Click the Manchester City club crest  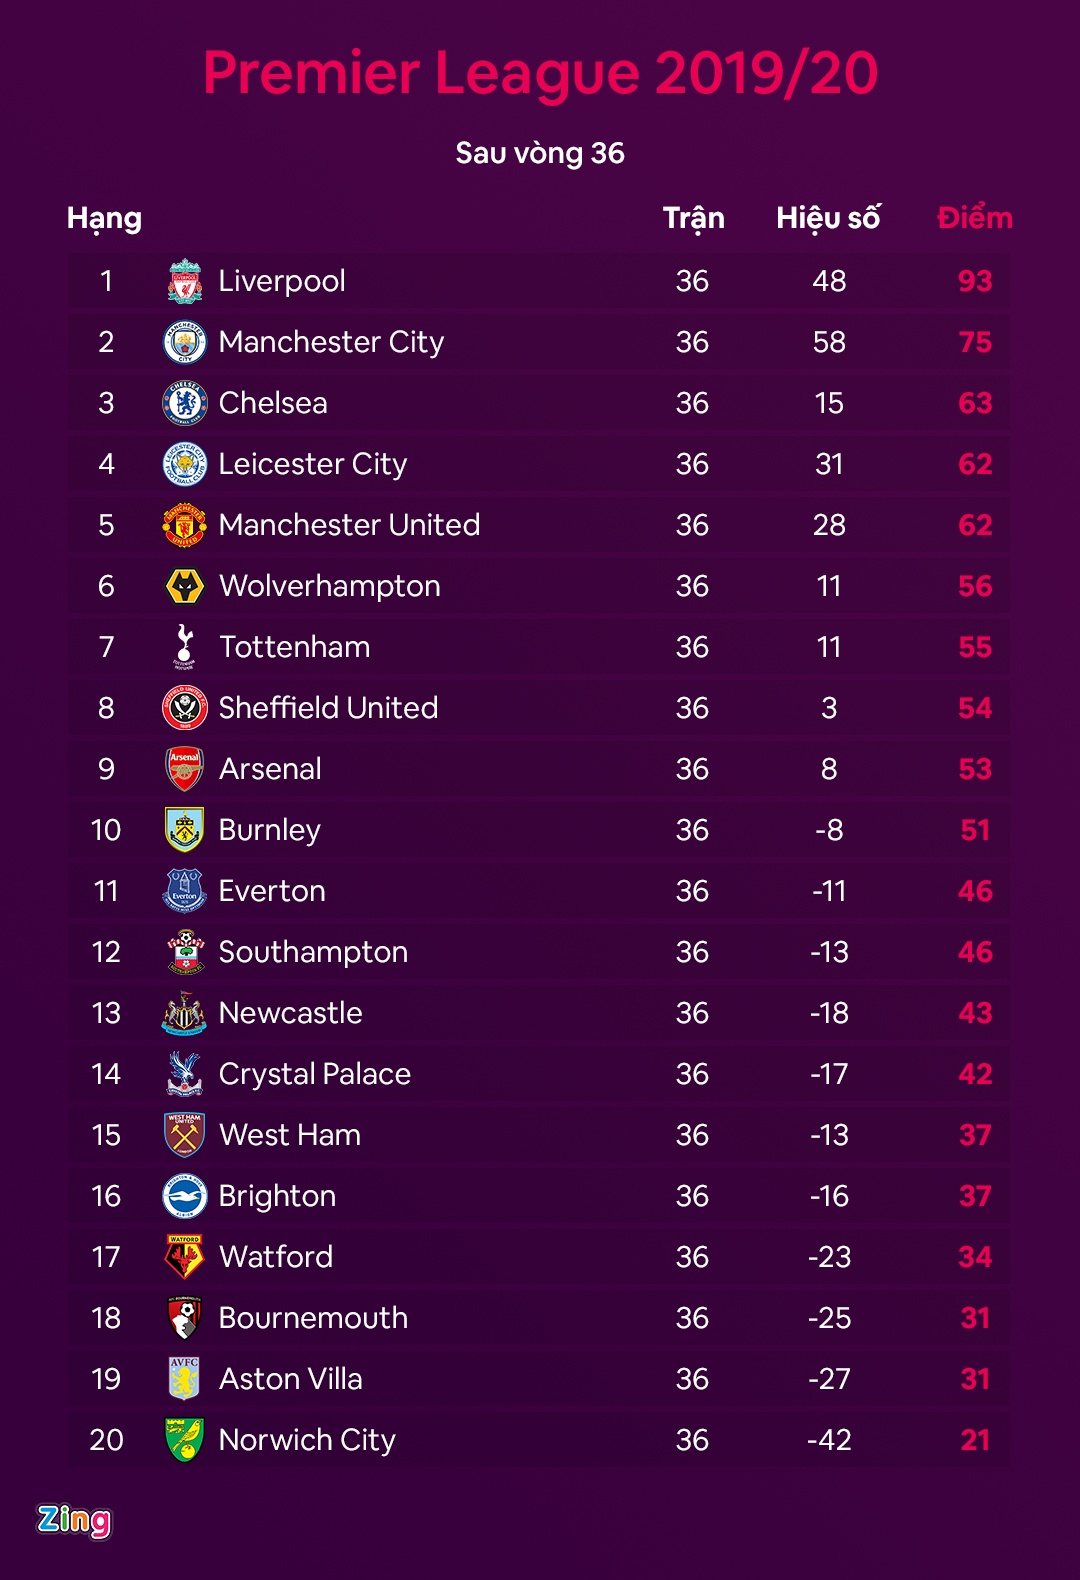coord(185,342)
